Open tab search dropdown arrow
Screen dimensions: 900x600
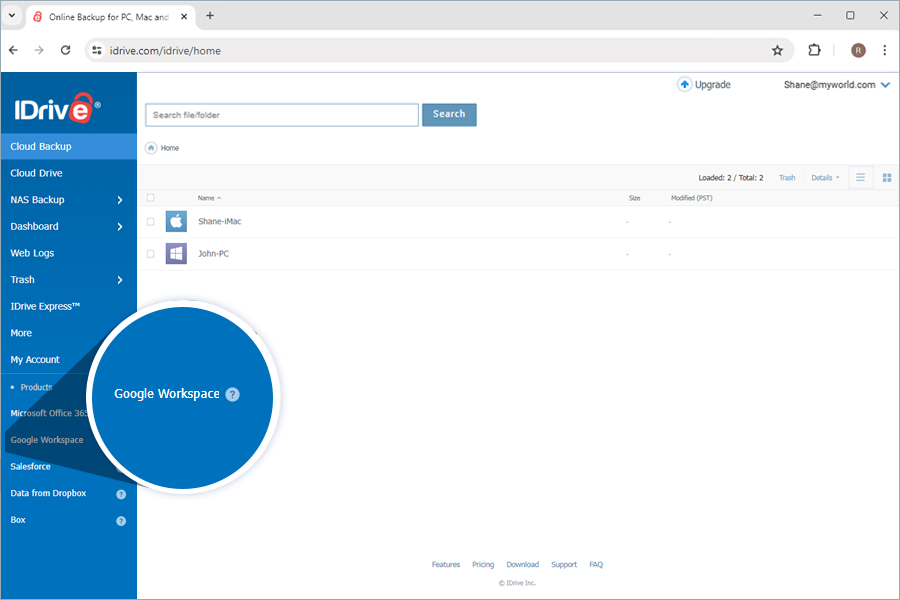11,16
